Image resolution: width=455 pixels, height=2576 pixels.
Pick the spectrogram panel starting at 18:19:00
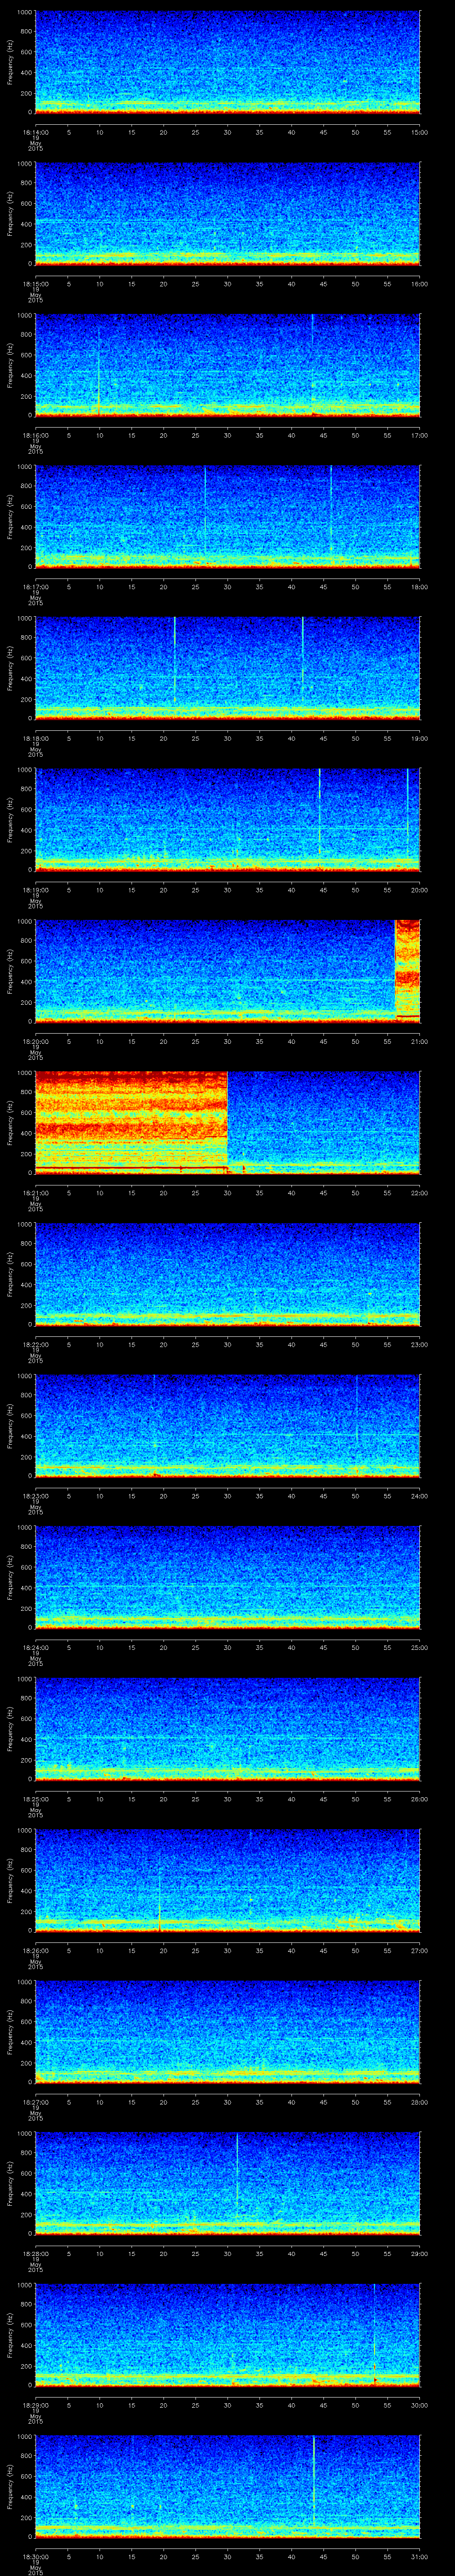[x=228, y=820]
